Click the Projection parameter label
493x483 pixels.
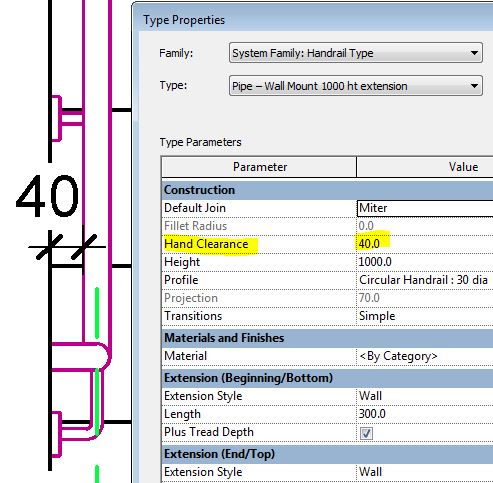pyautogui.click(x=191, y=298)
